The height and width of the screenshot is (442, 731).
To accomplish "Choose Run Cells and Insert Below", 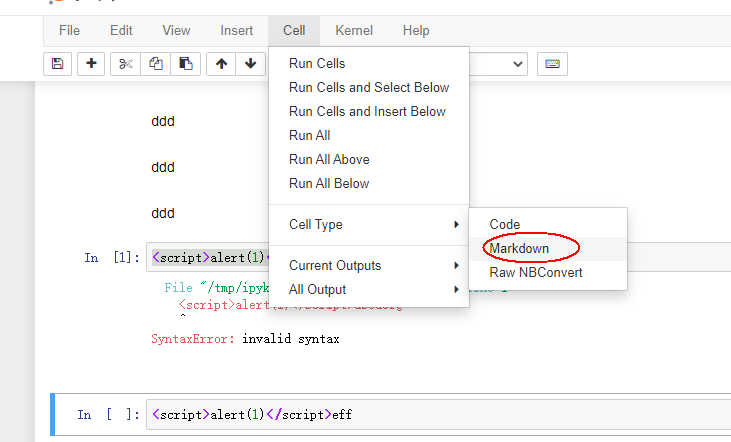I will pos(369,111).
